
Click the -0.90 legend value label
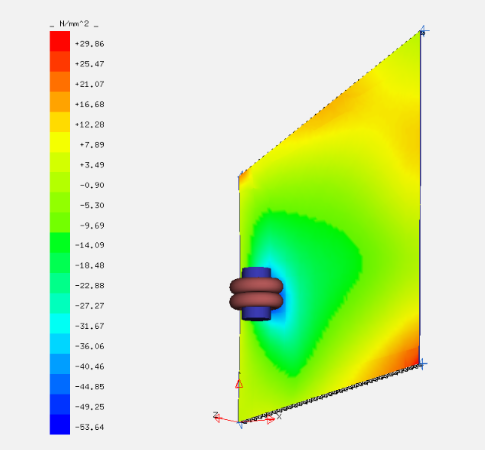click(x=92, y=185)
